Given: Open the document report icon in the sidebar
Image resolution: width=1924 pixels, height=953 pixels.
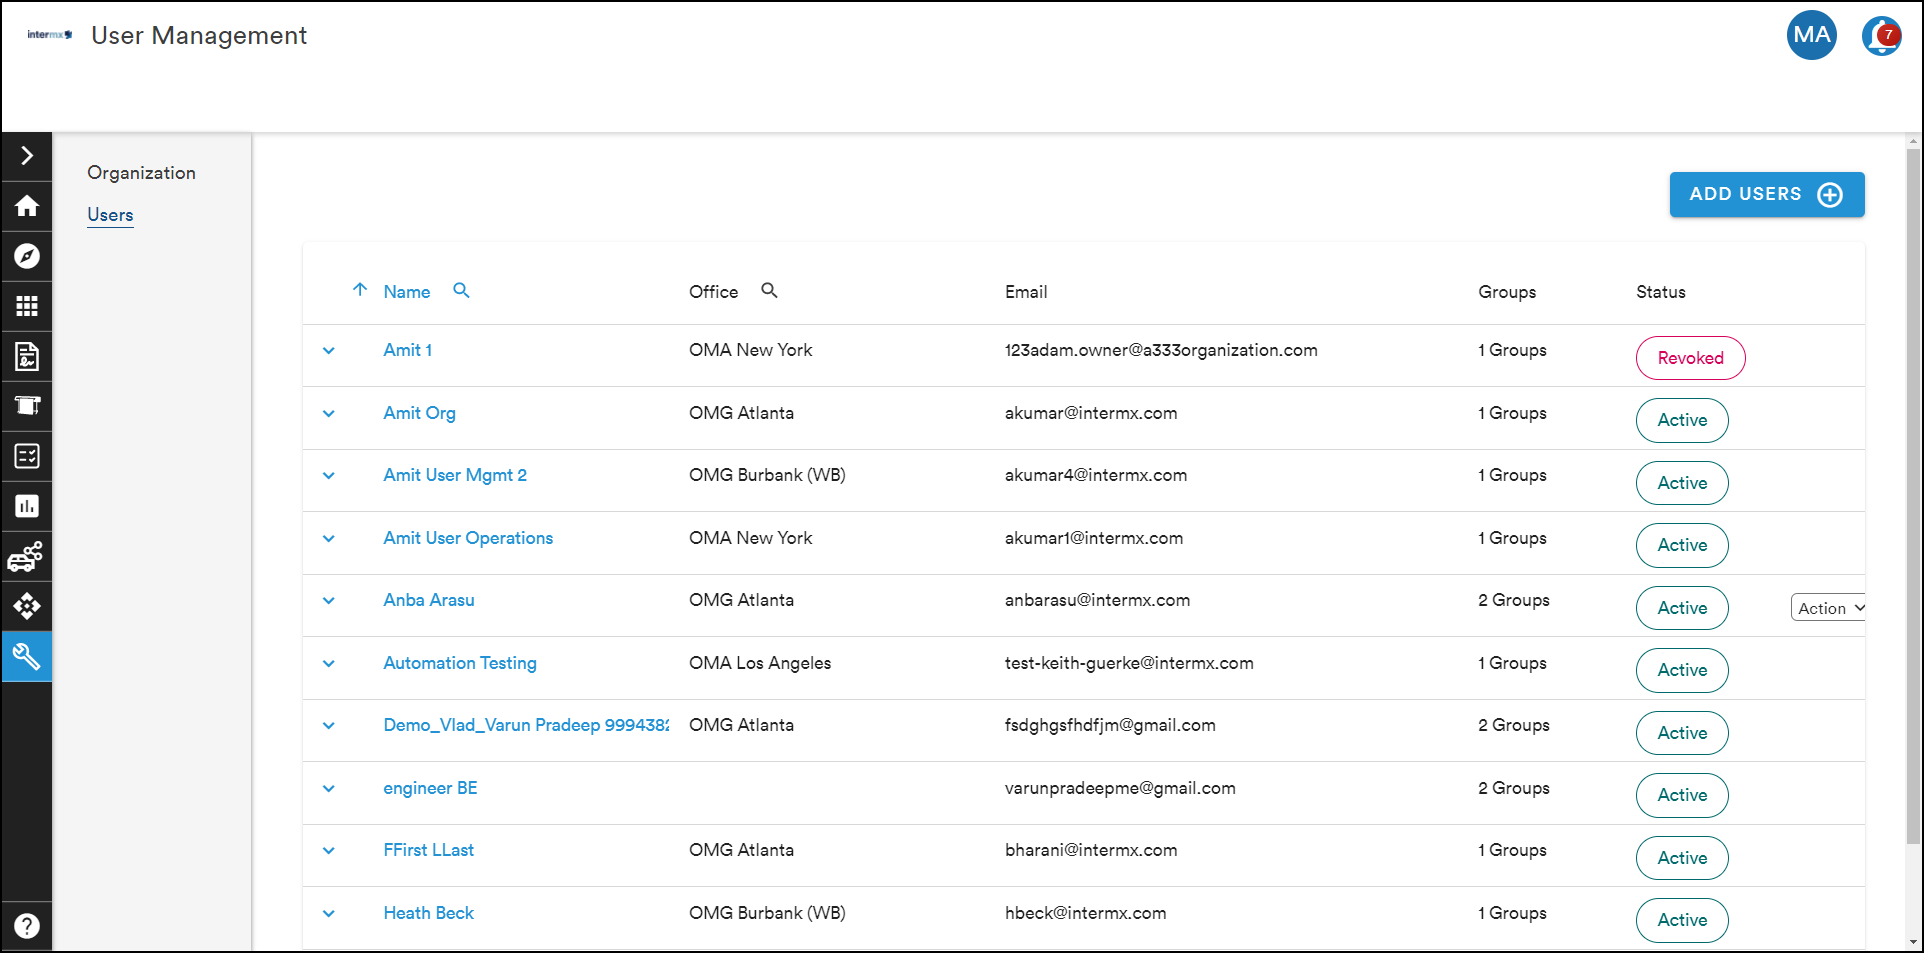Looking at the screenshot, I should coord(27,356).
